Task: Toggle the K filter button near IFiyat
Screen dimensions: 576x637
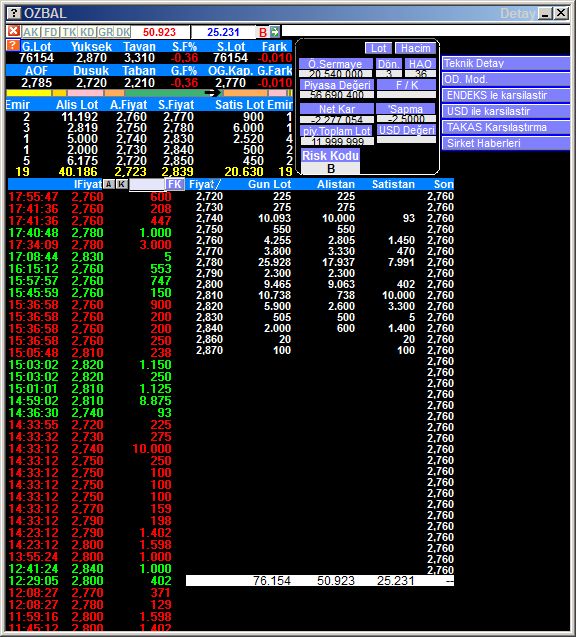Action: 121,184
